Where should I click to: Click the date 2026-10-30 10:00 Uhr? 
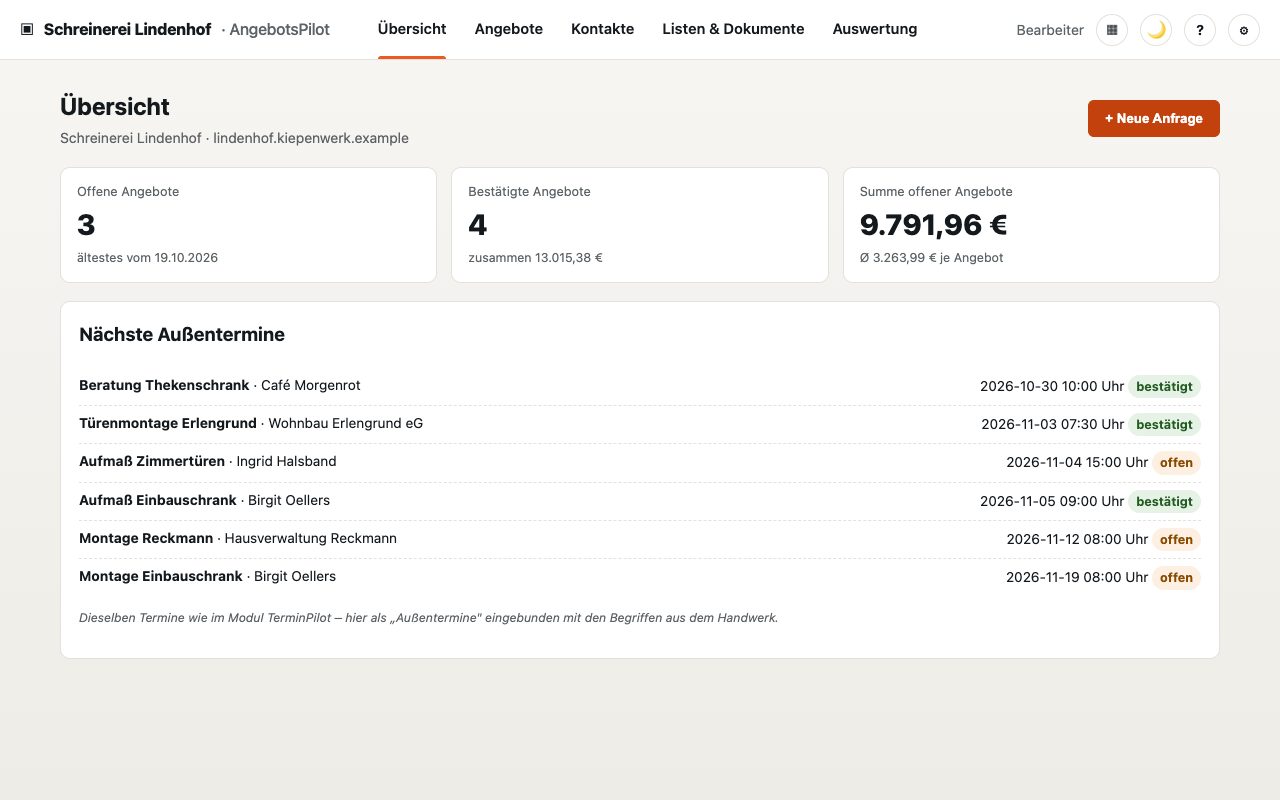[x=1052, y=386]
